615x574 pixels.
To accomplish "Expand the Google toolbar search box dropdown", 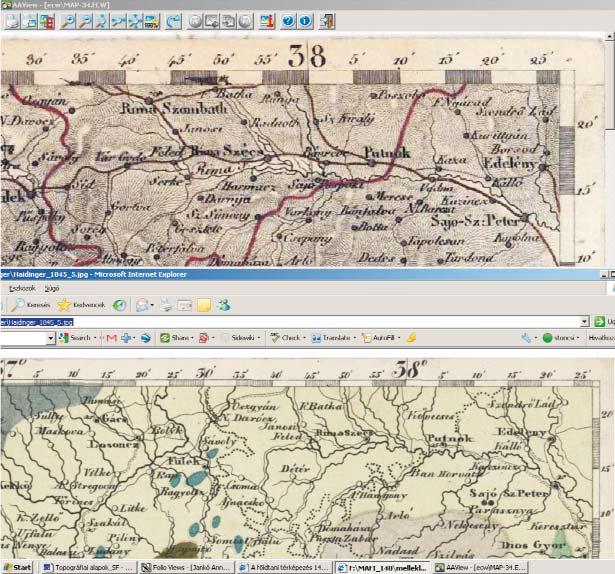I will coord(51,338).
